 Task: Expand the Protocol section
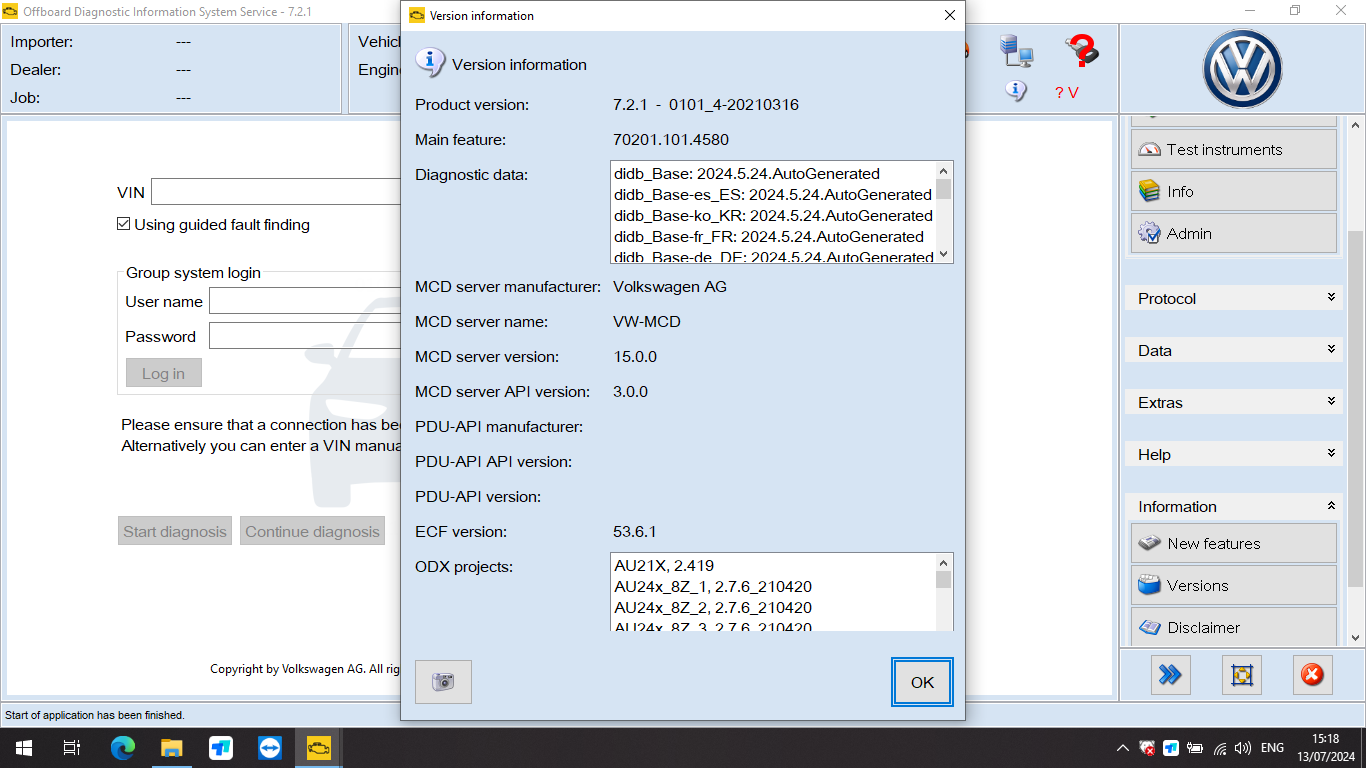click(x=1233, y=298)
